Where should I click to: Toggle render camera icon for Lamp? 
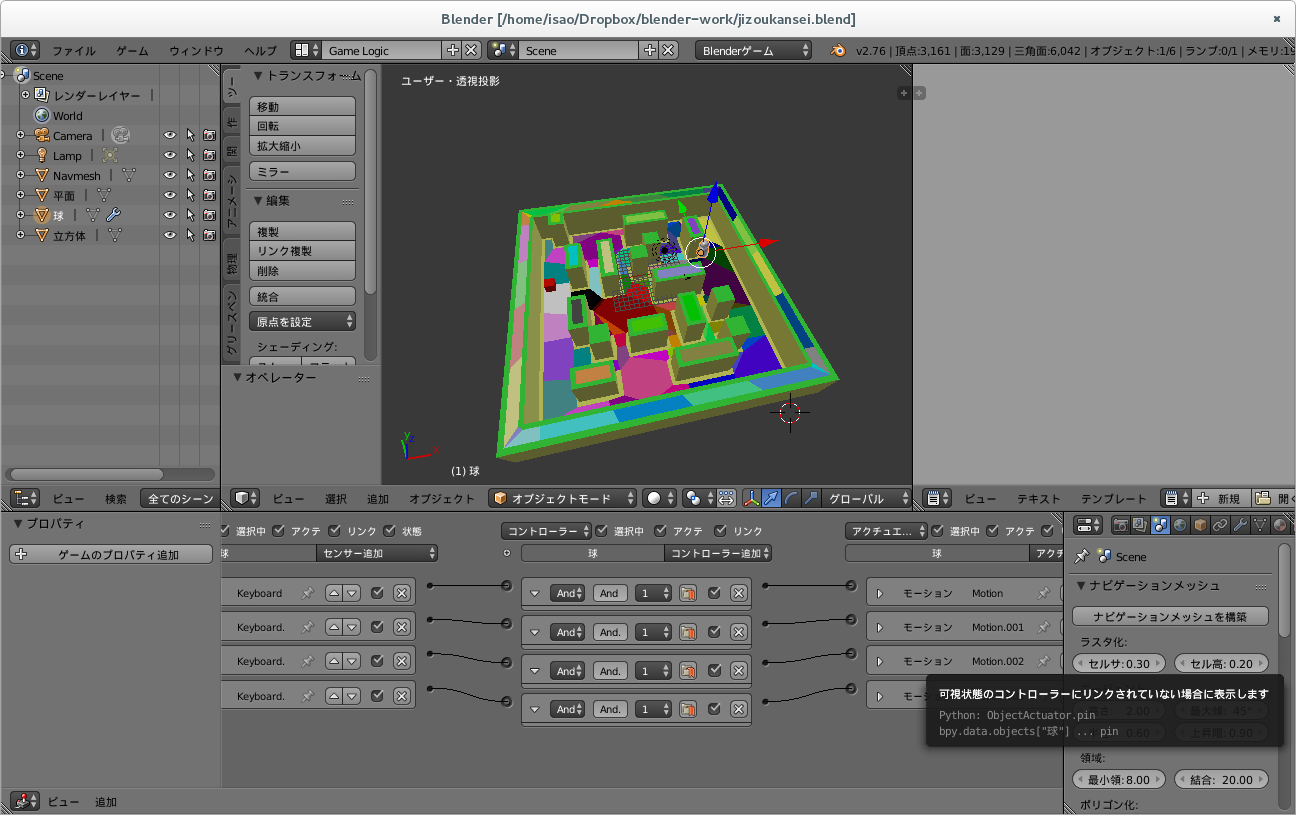click(209, 156)
